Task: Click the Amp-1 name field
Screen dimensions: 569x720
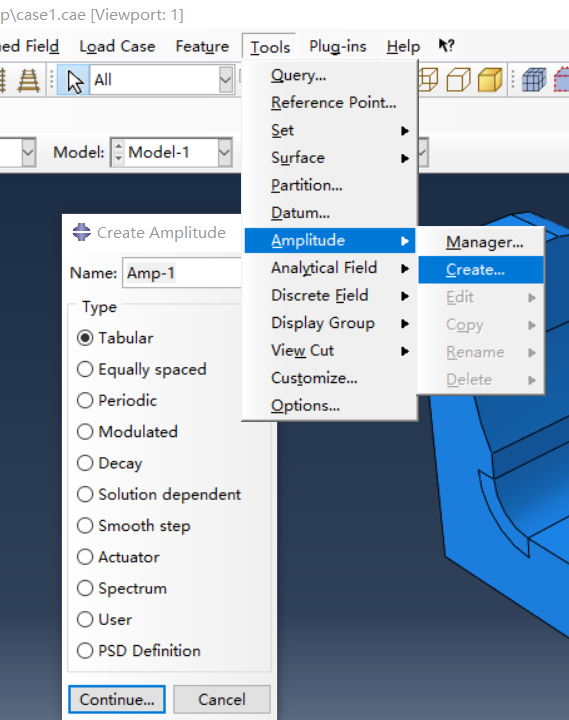Action: click(x=182, y=273)
